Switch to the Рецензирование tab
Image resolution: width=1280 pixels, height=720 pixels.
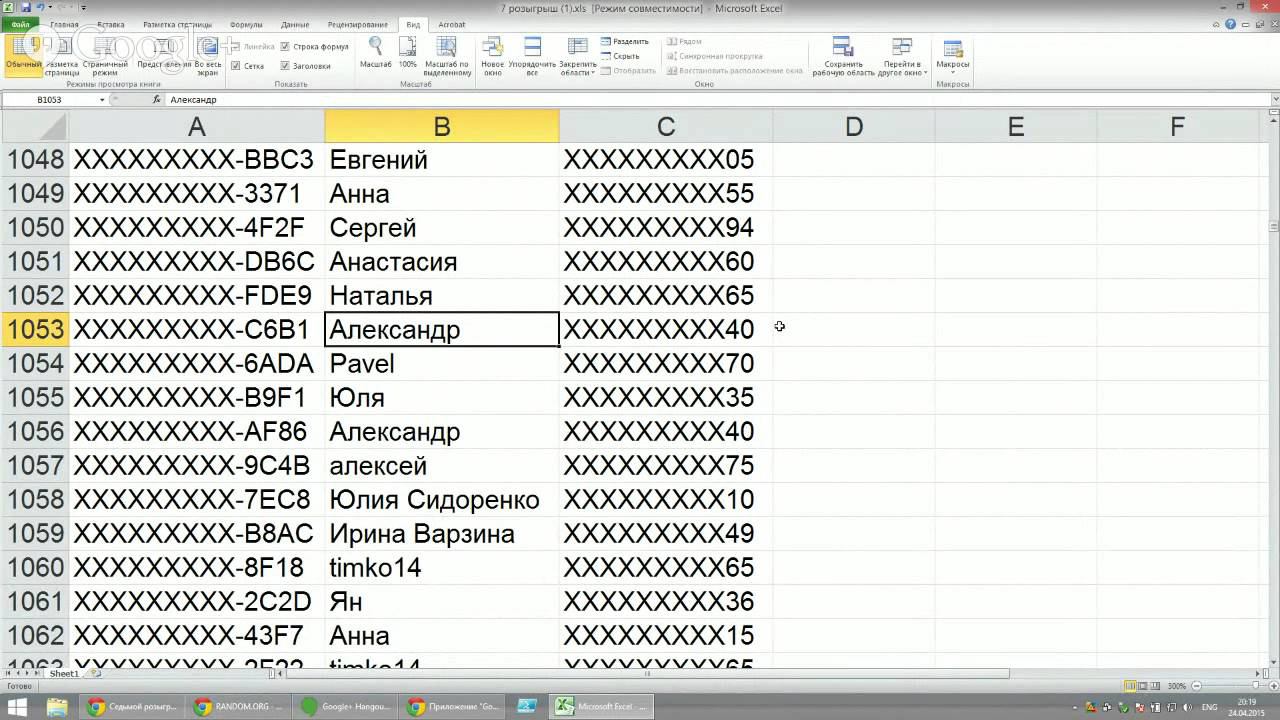pos(358,24)
